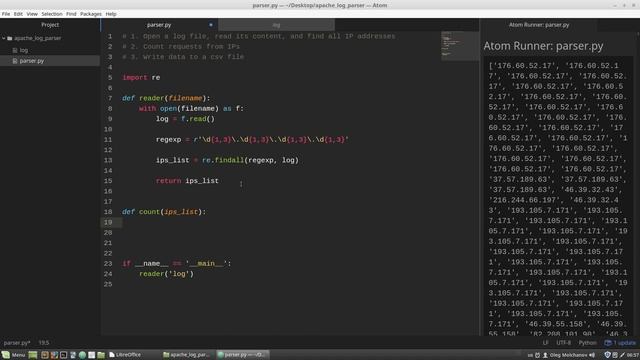Click the def count(ips_list) line
Viewport: 640px width, 360px height.
(164, 212)
